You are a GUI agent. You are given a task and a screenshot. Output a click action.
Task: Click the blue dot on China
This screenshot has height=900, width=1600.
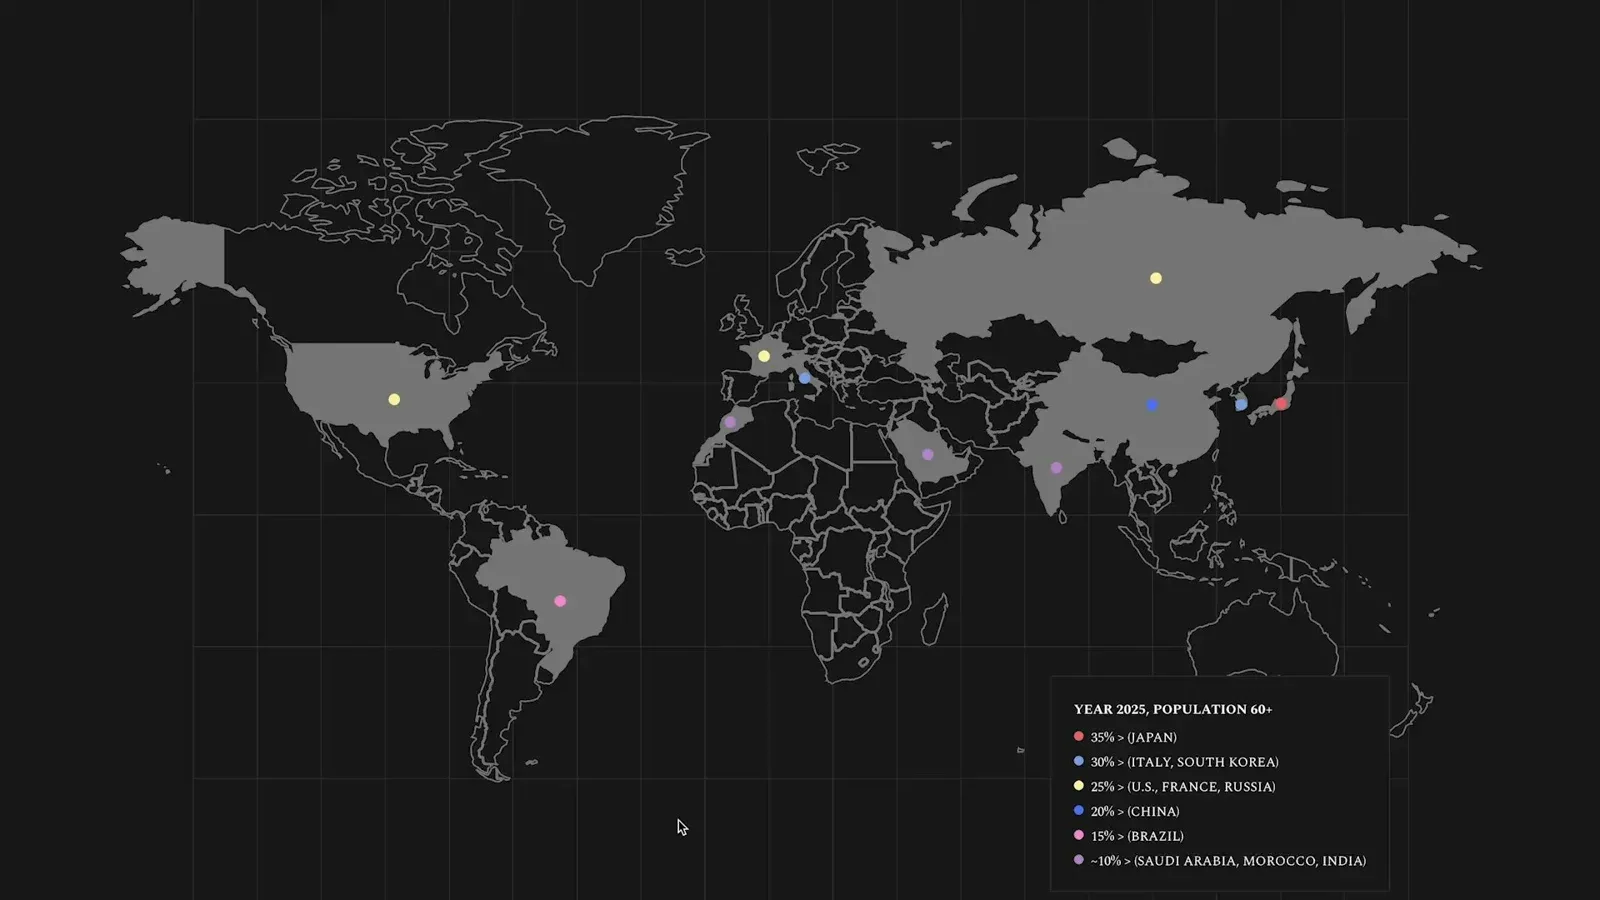(1152, 405)
